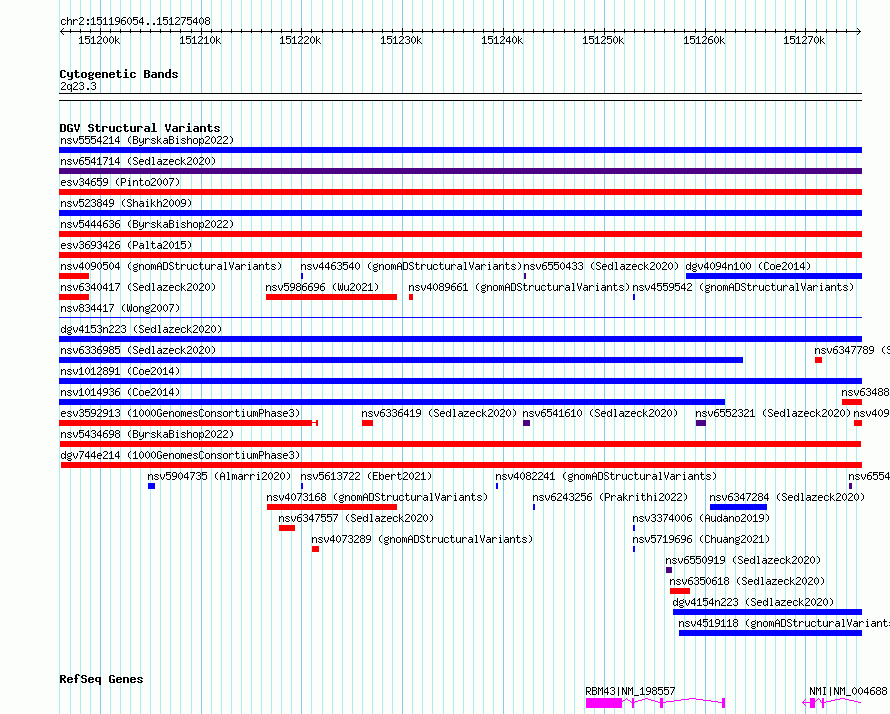Open nsv4082241 gnomAD structural variant
Screen dimensions: 890x714
(606, 476)
